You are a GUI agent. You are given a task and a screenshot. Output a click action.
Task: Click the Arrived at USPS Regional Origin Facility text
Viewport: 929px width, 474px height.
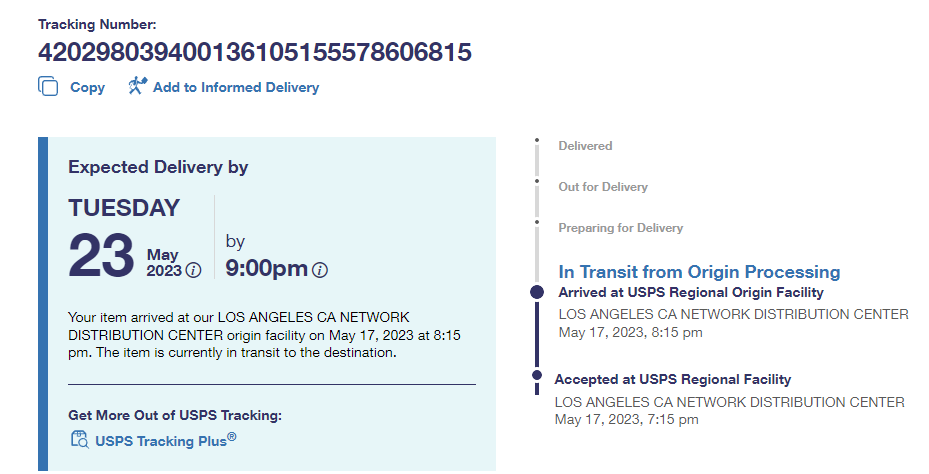click(x=691, y=293)
